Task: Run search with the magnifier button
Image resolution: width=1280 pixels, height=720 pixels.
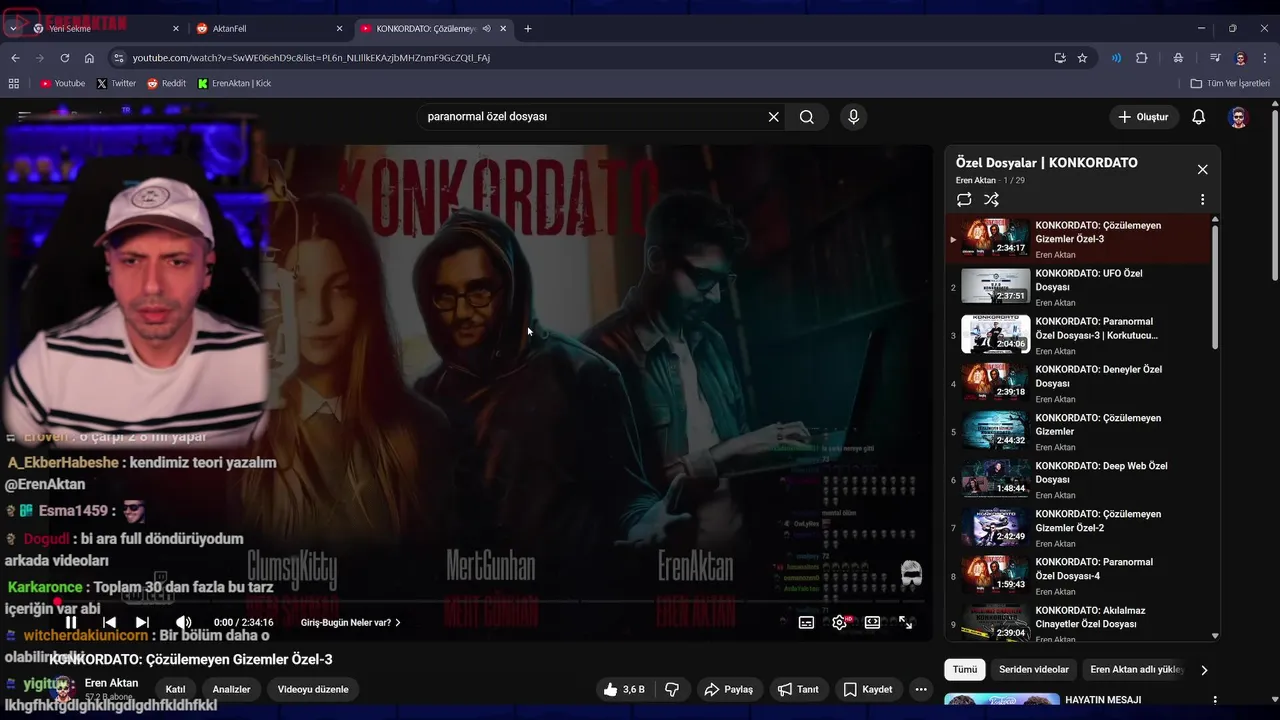Action: (x=807, y=117)
